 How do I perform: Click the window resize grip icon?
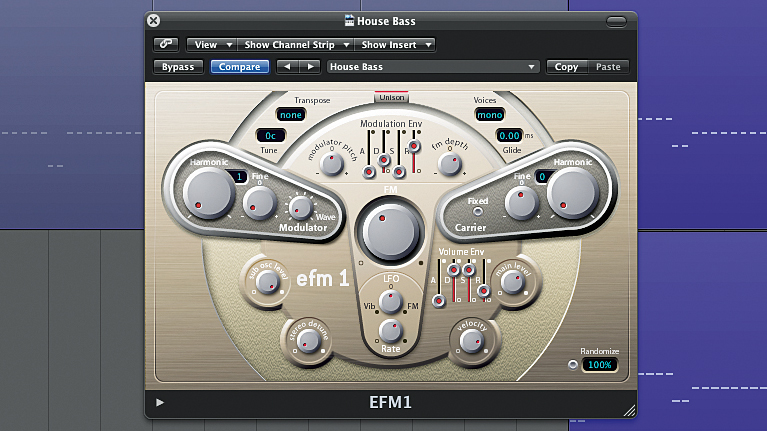pyautogui.click(x=629, y=410)
